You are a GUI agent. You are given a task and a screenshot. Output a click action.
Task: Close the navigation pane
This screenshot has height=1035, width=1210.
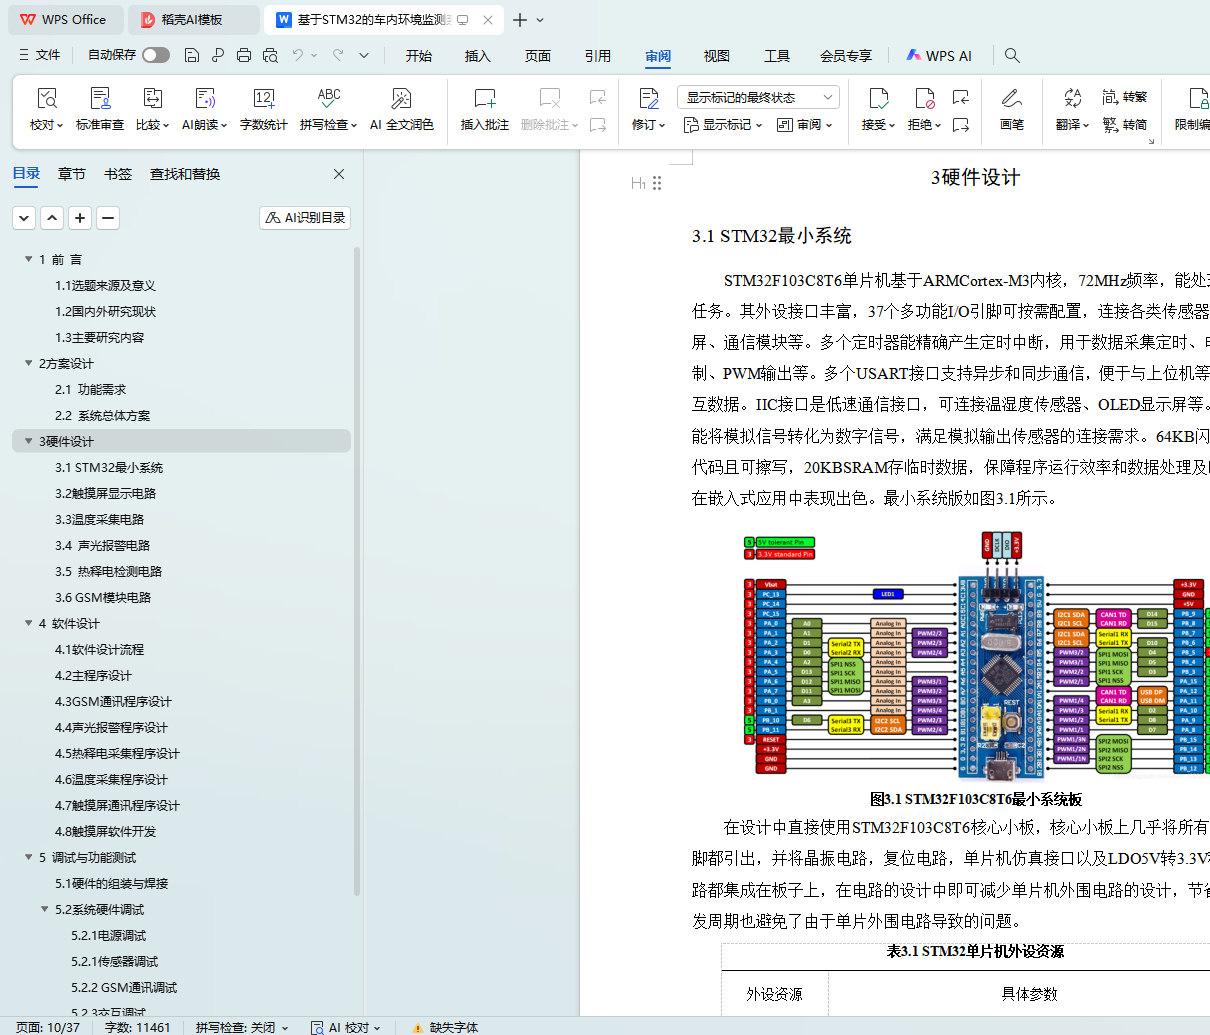(x=339, y=174)
